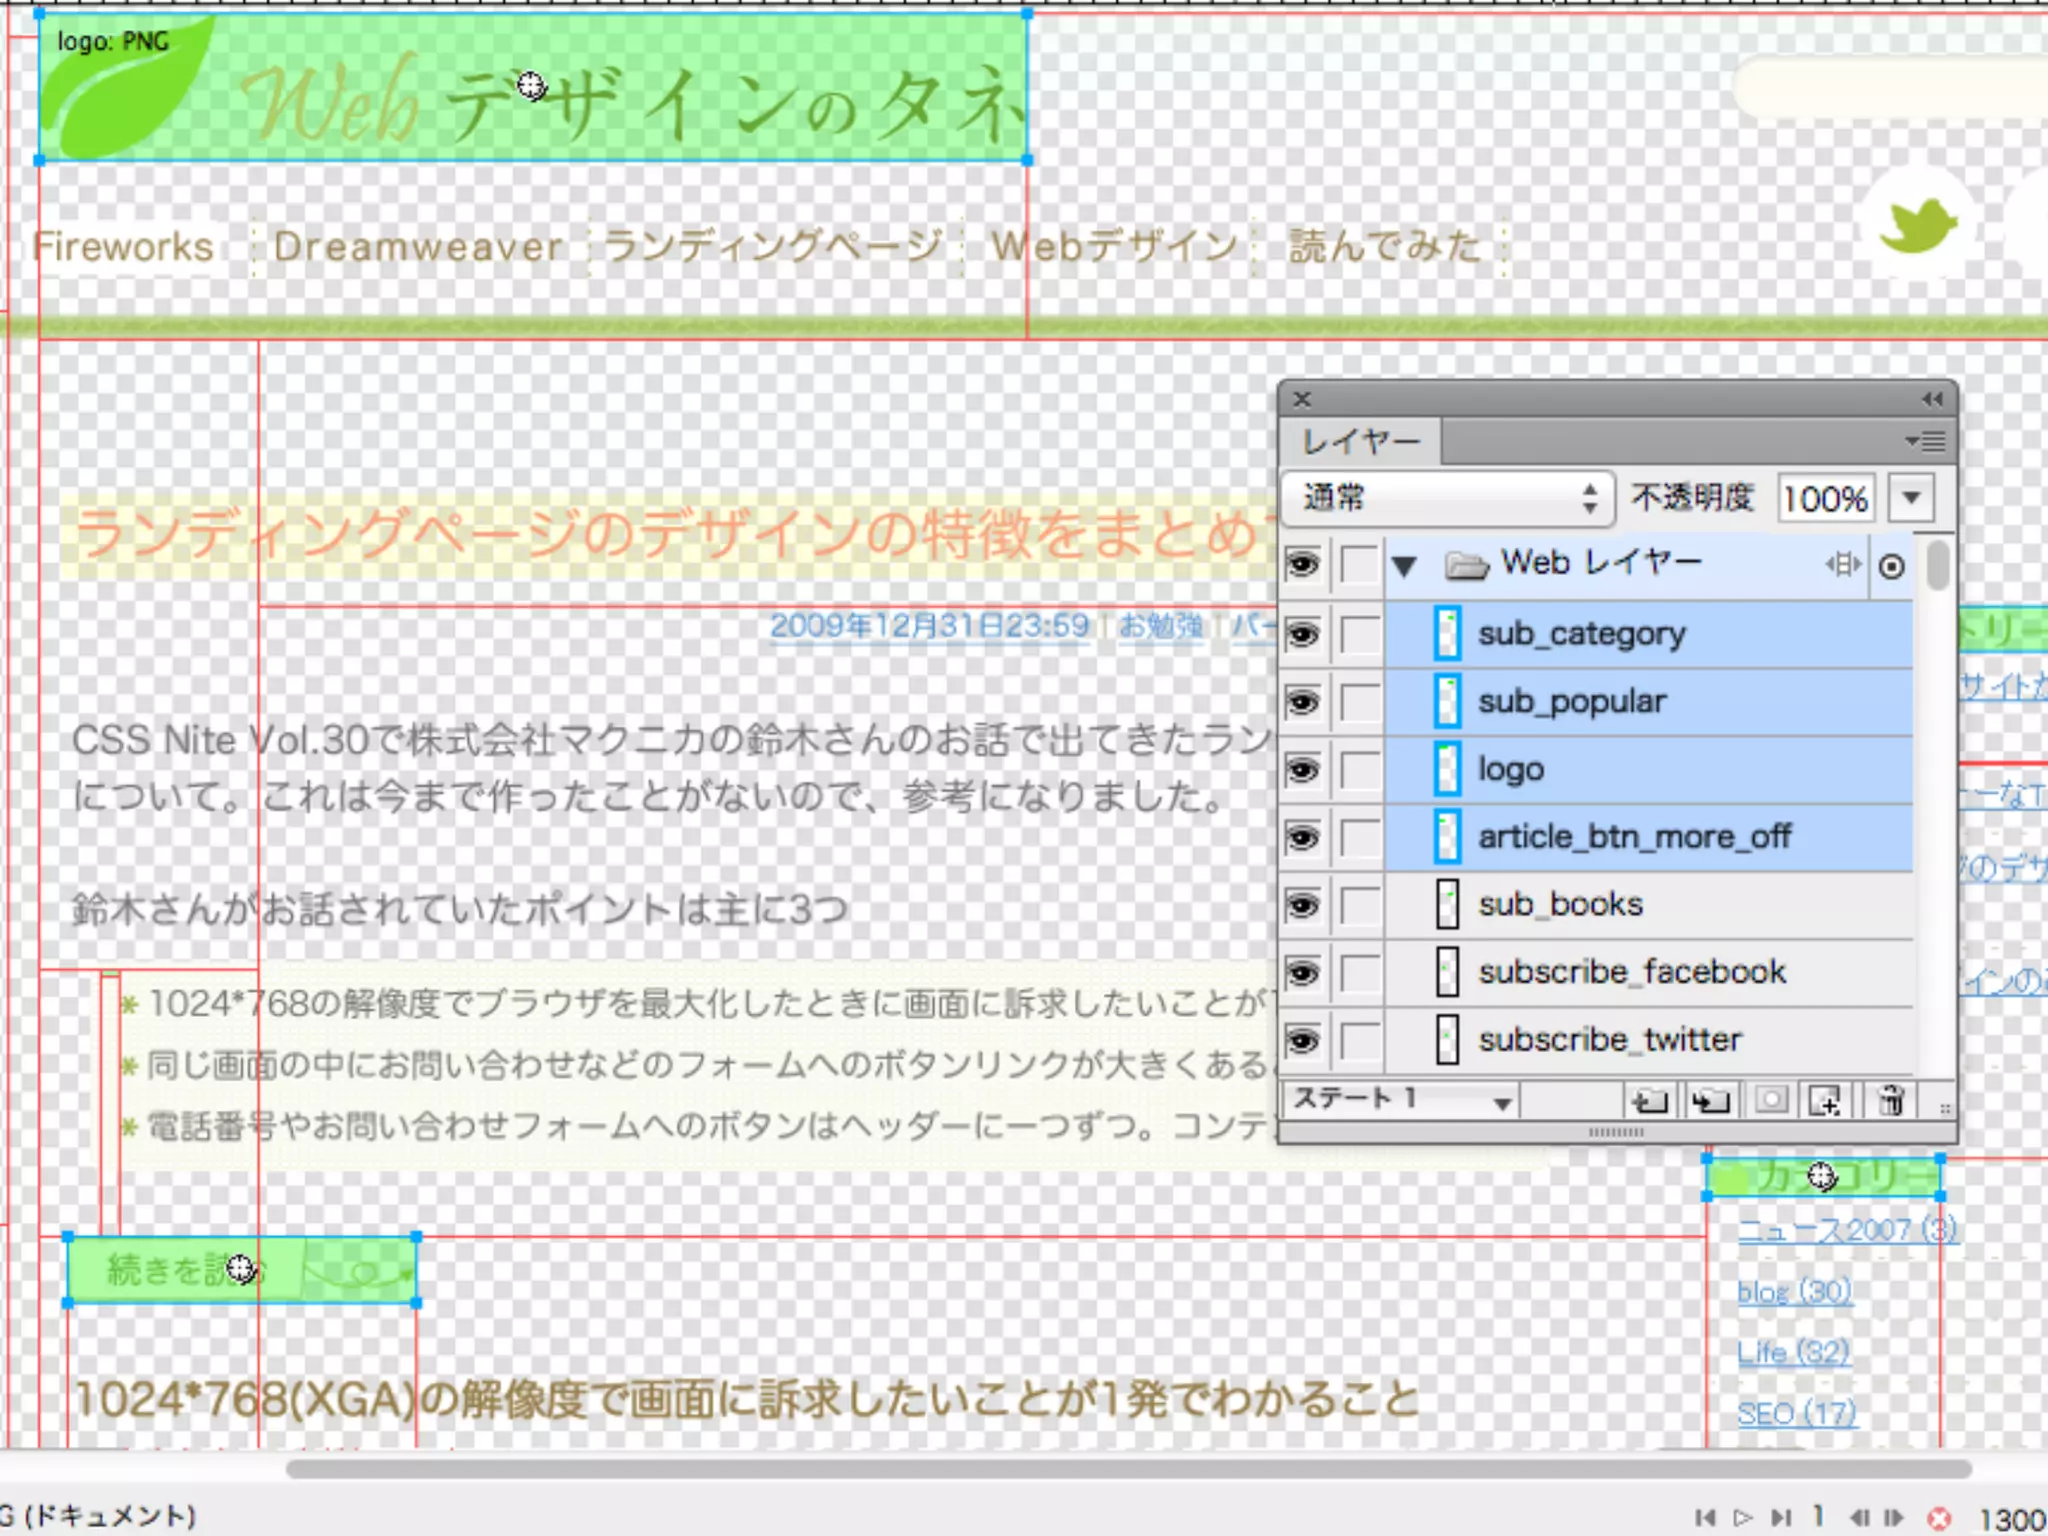This screenshot has height=1536, width=2048.
Task: Click the new sub layer icon
Action: (x=1709, y=1102)
